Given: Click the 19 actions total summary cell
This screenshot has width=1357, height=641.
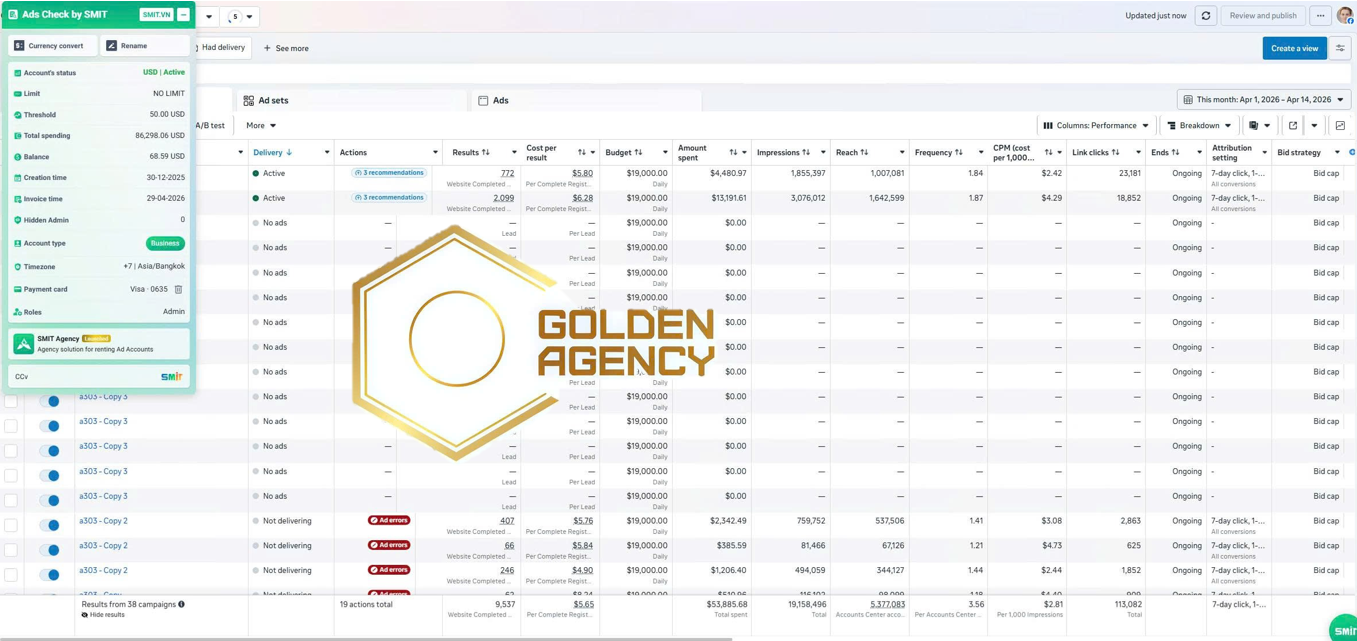Looking at the screenshot, I should 366,604.
